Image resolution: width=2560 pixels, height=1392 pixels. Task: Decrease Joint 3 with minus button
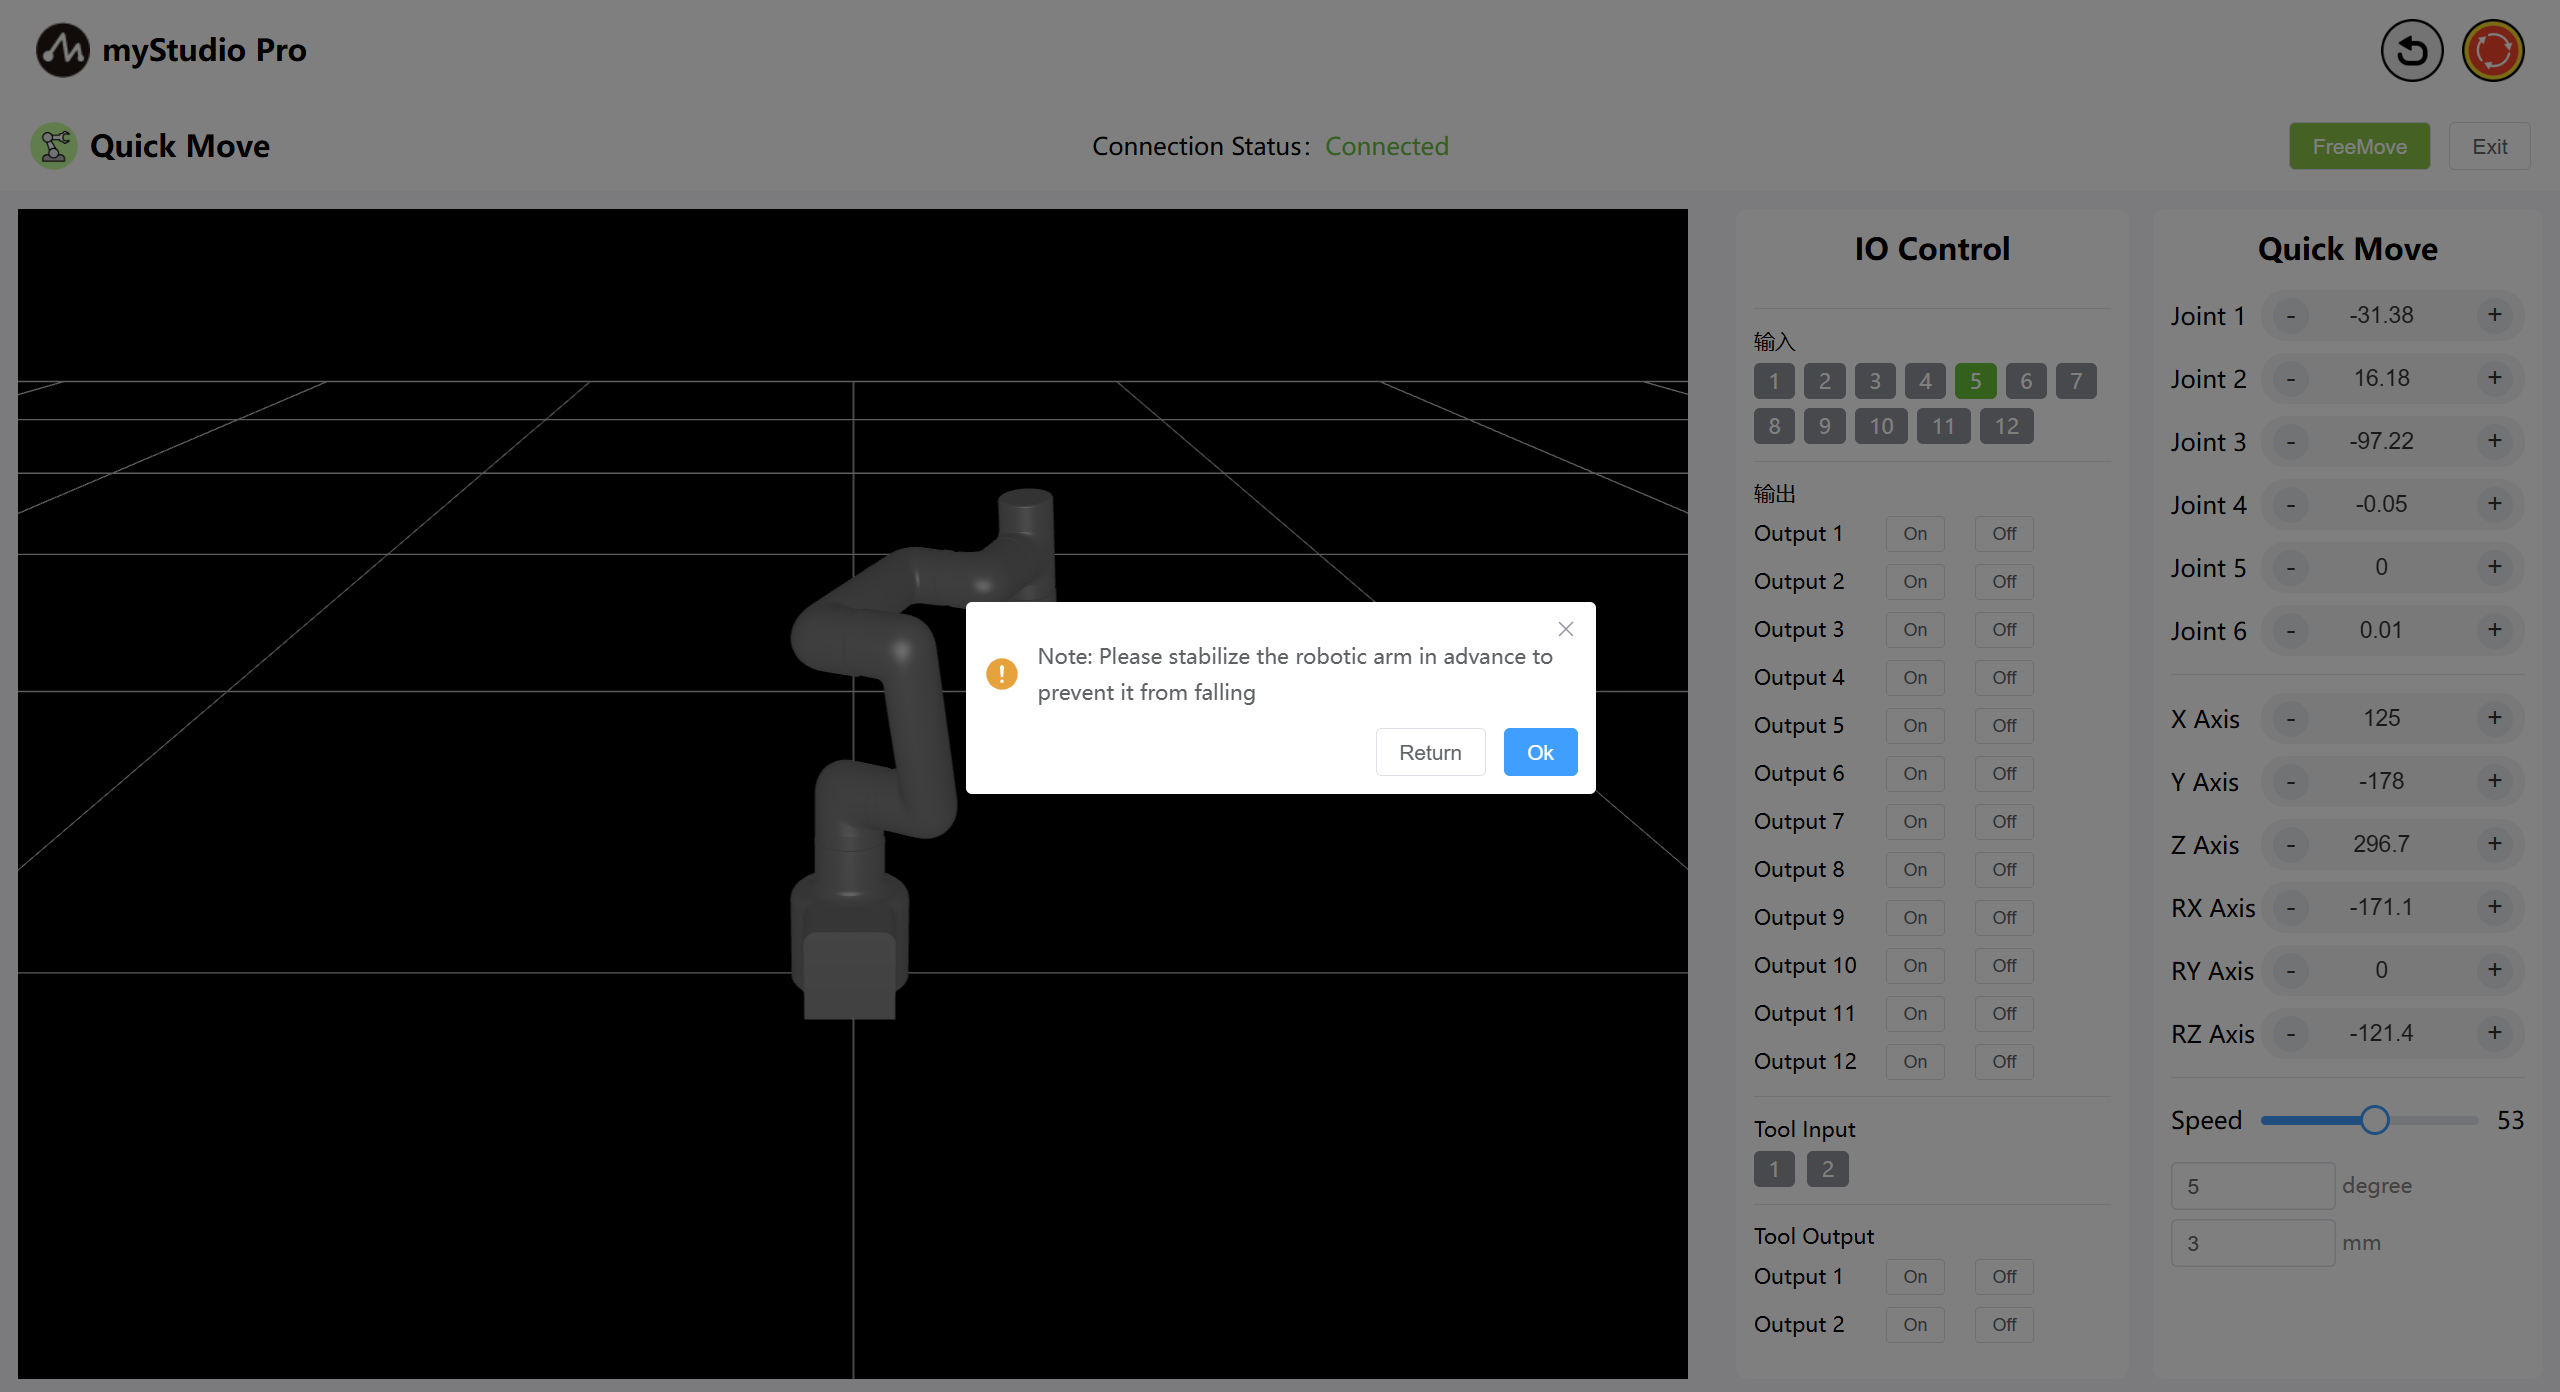tap(2290, 441)
